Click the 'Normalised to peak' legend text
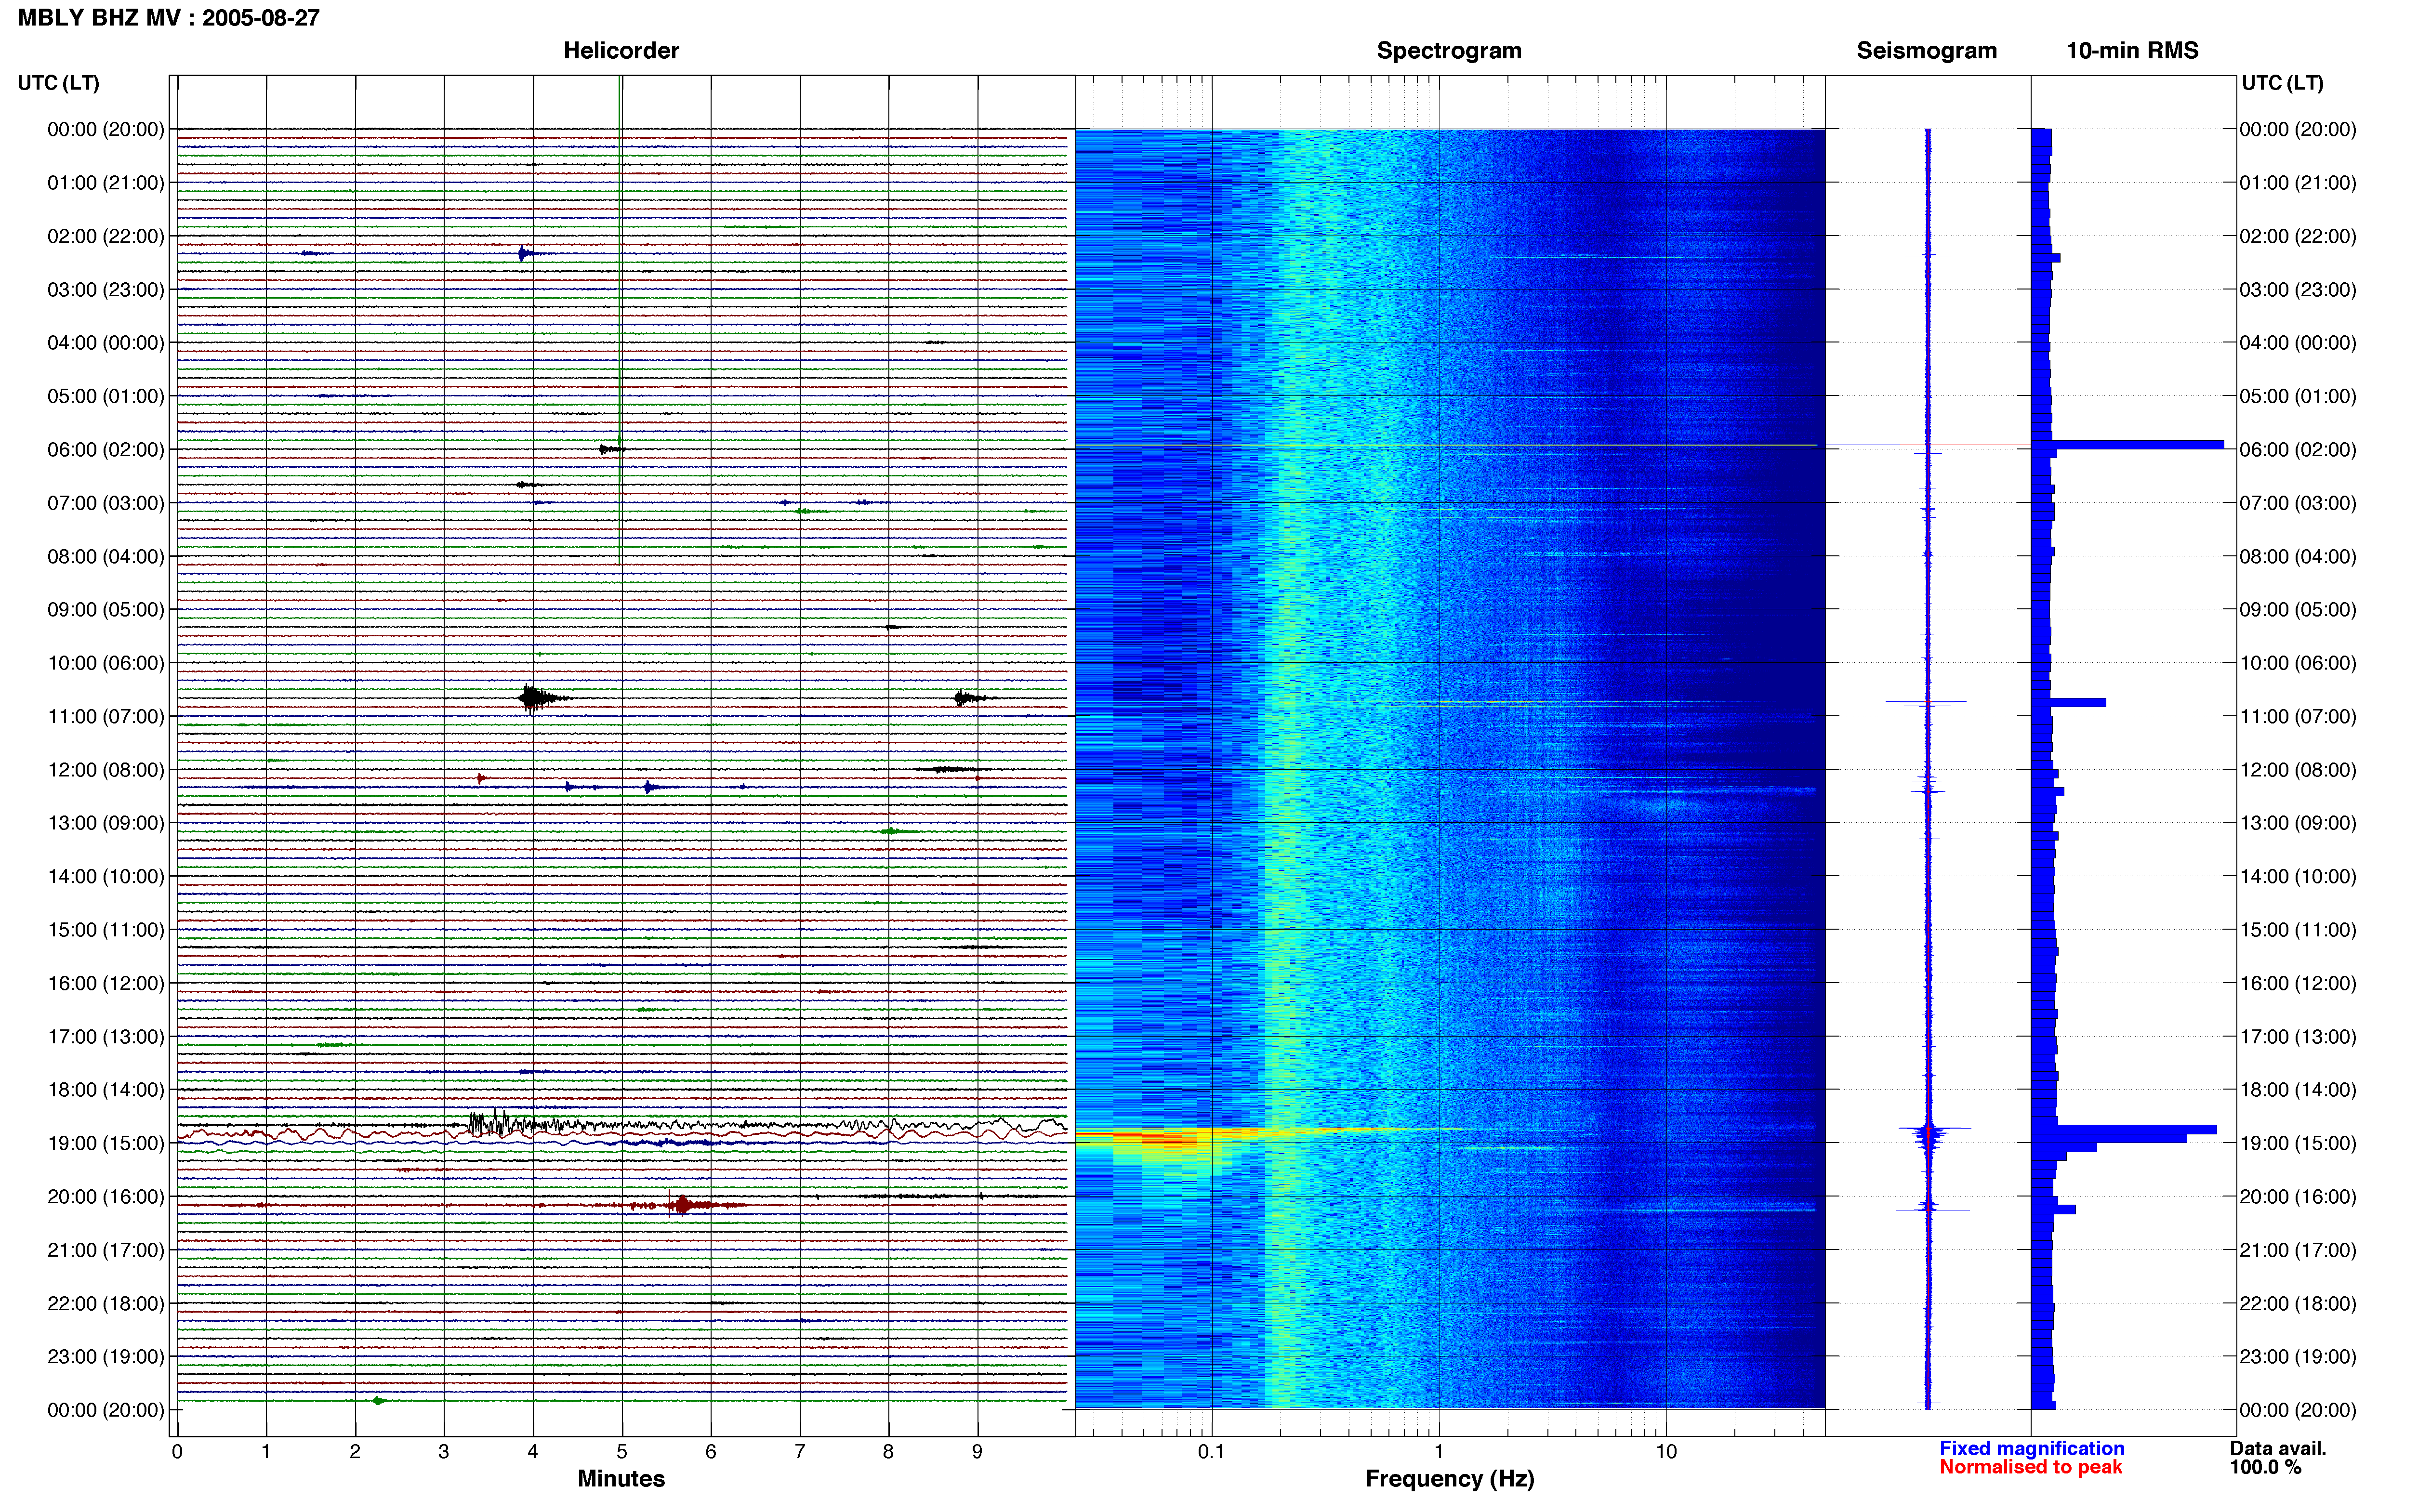Viewport: 2418px width, 1512px height. [2030, 1467]
